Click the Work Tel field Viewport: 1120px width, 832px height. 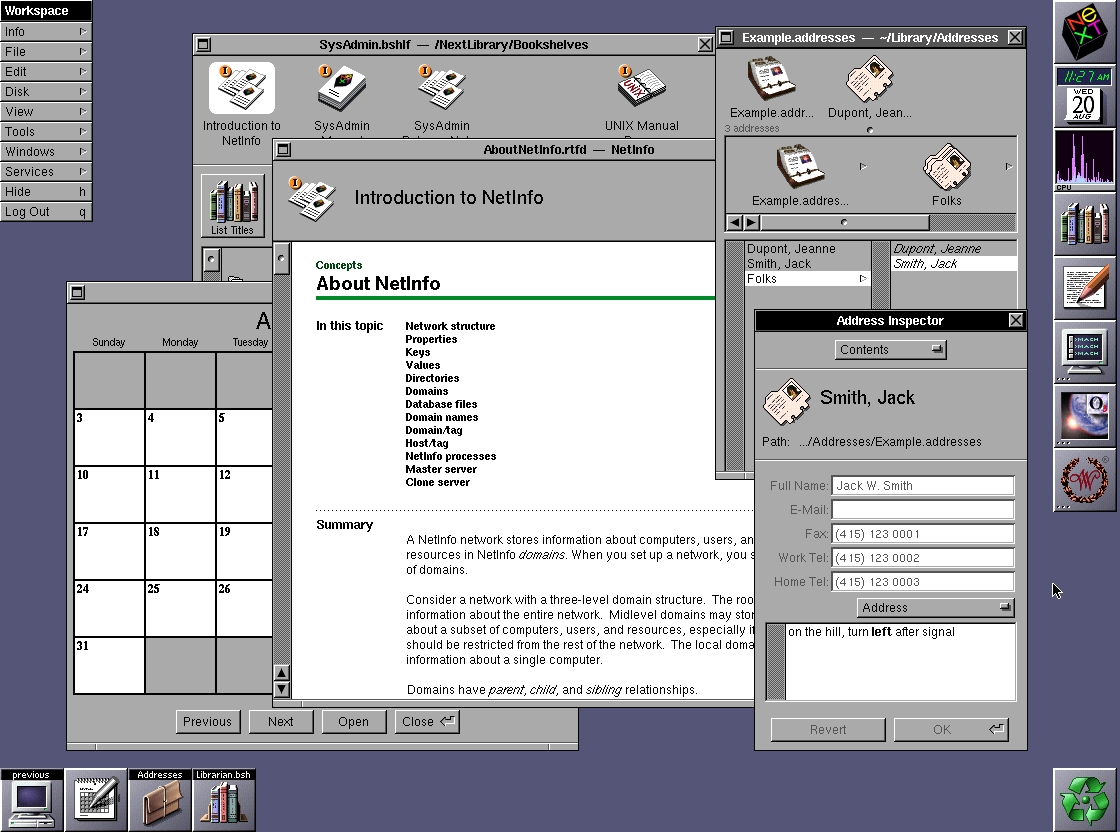pyautogui.click(x=923, y=558)
